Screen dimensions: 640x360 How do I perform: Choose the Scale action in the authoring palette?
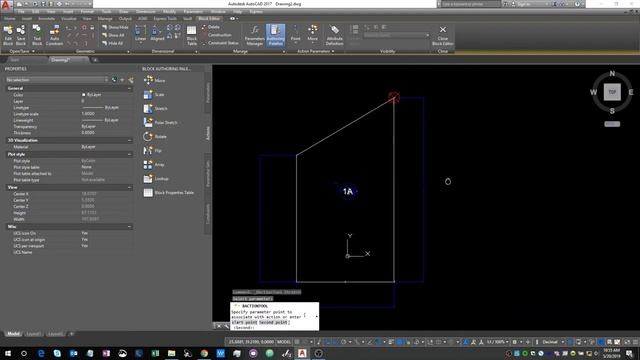coord(154,94)
